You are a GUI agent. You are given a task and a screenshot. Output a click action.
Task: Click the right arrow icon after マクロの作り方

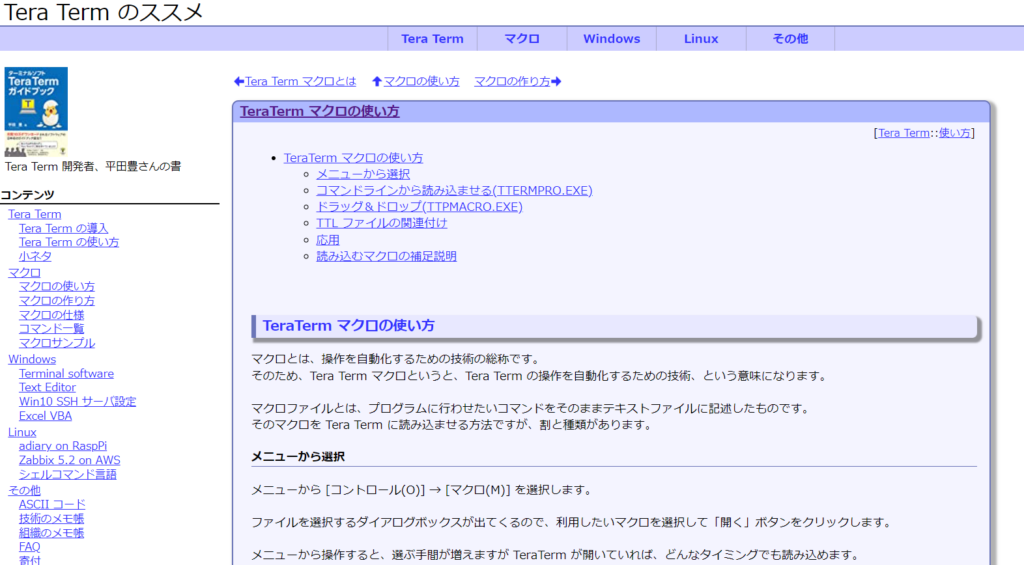point(556,82)
